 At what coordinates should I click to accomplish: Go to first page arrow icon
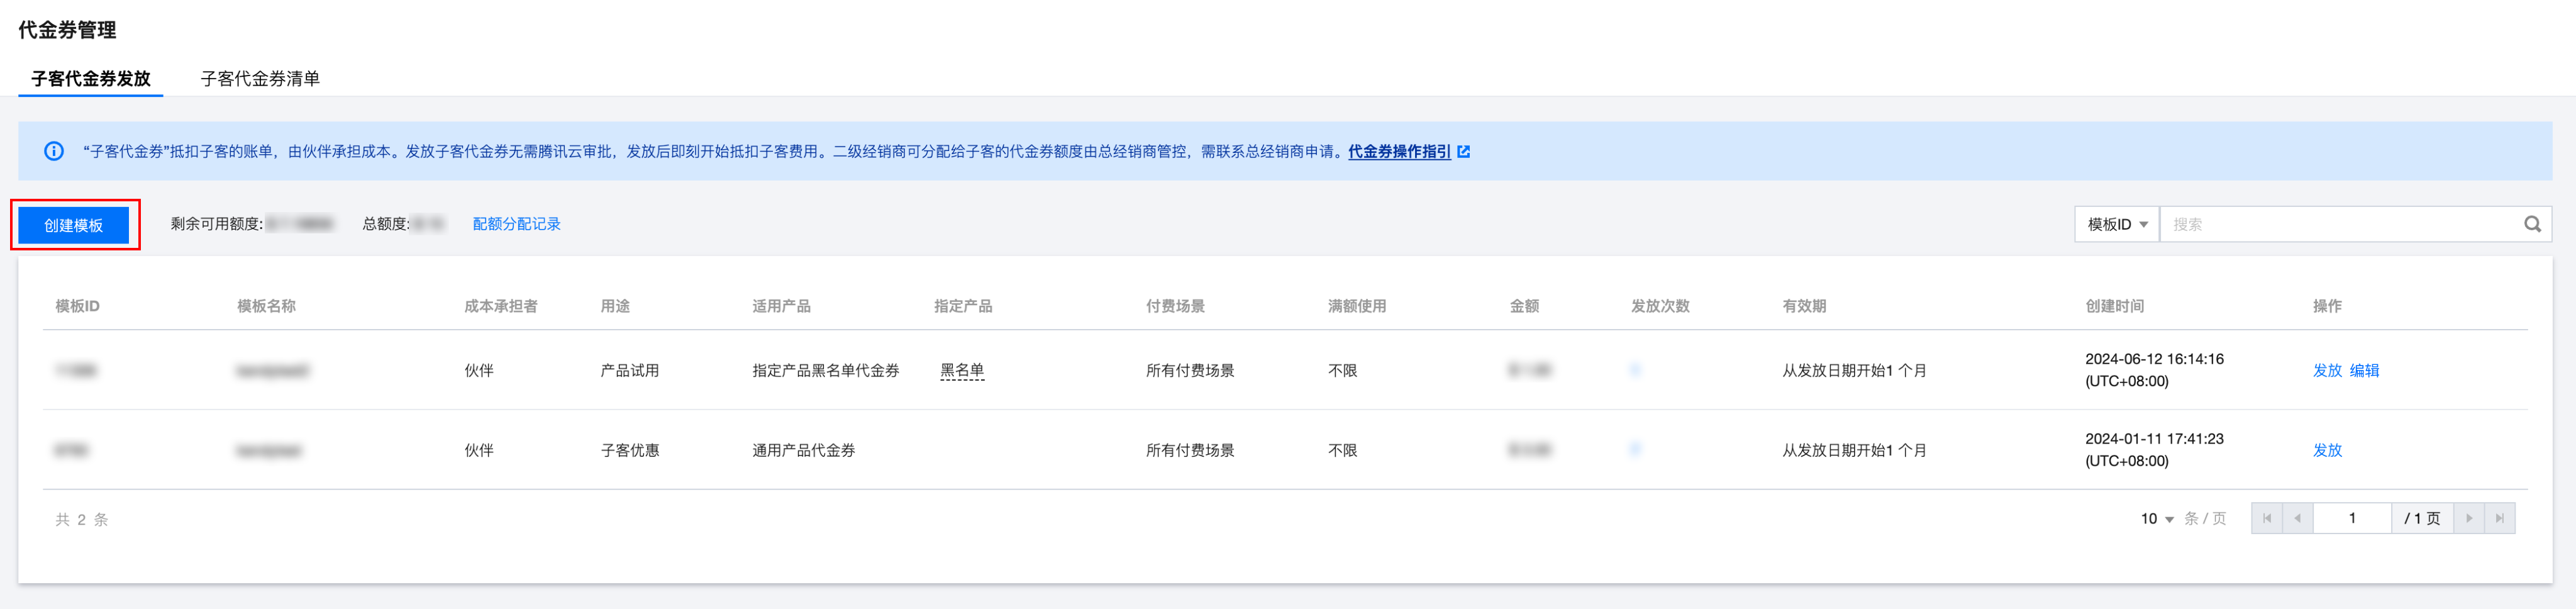[x=2267, y=518]
